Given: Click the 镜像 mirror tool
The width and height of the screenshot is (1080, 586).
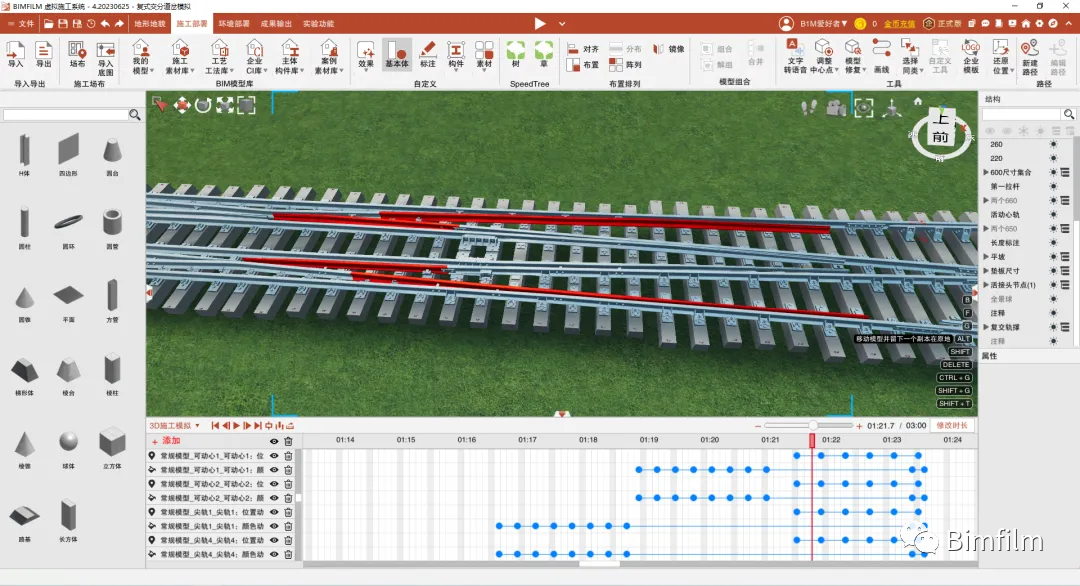Looking at the screenshot, I should point(670,48).
